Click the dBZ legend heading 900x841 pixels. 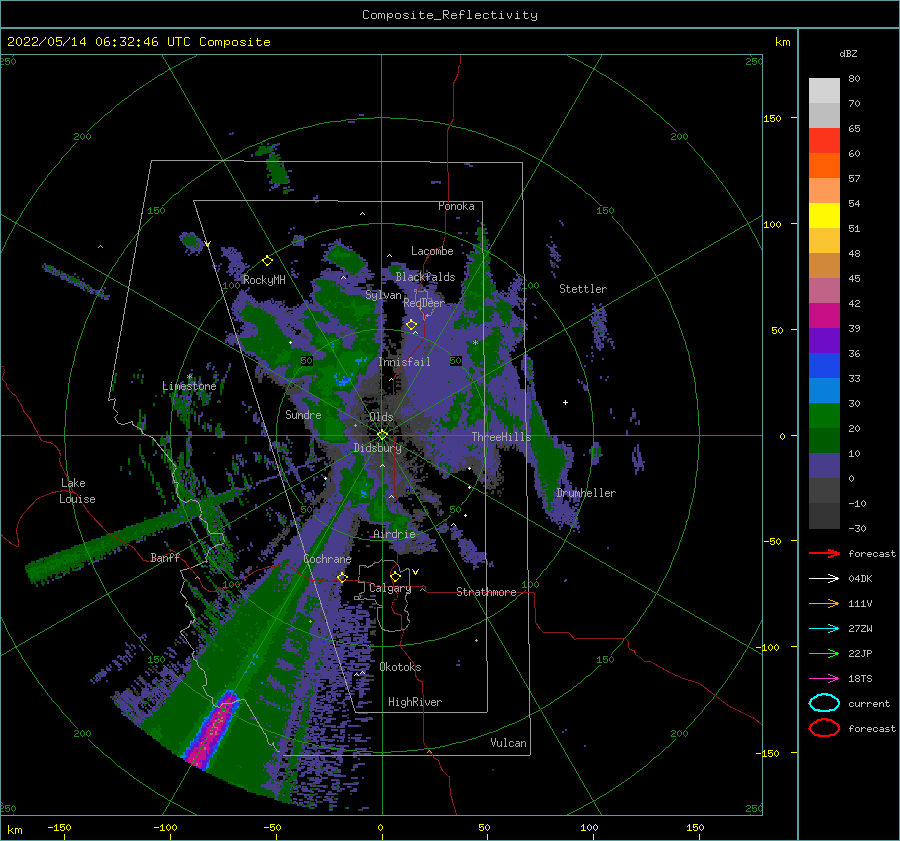click(848, 53)
